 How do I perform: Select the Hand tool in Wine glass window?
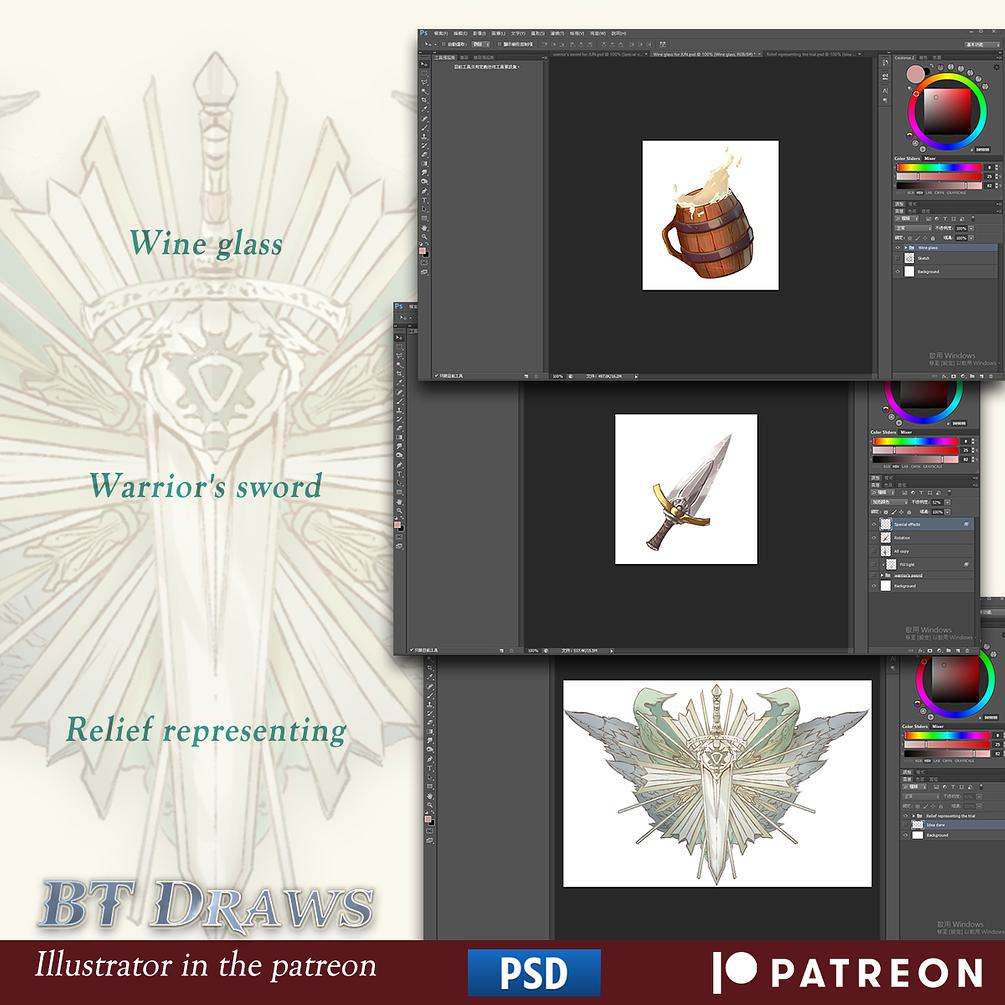(424, 228)
